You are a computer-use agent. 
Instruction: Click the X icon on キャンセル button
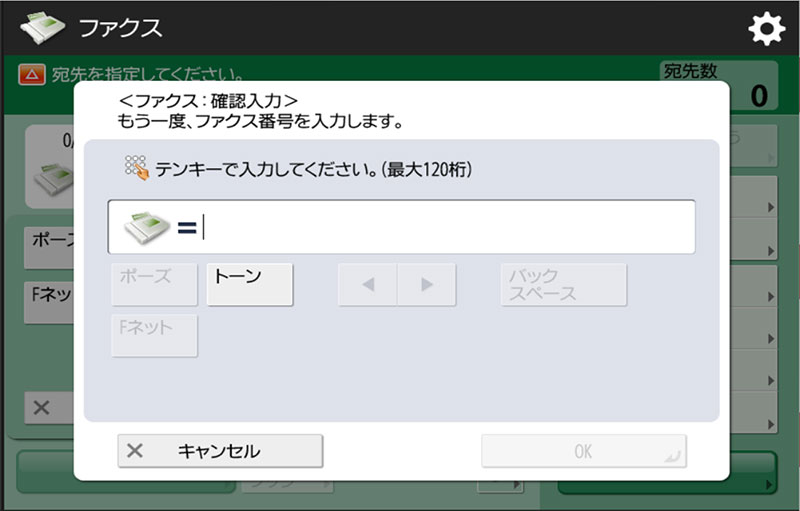(135, 451)
